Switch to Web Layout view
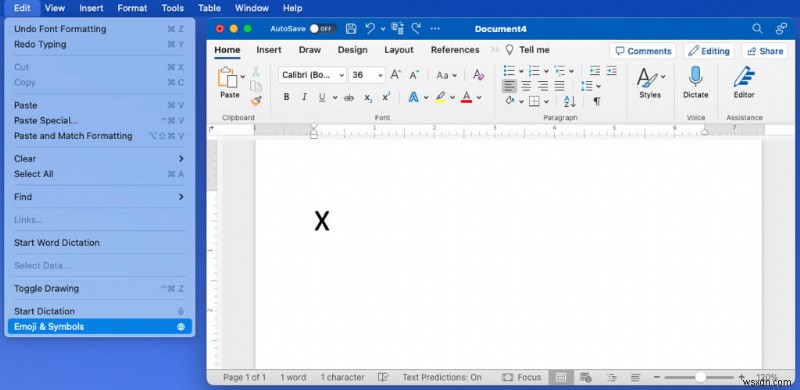The height and width of the screenshot is (390, 800). point(586,377)
